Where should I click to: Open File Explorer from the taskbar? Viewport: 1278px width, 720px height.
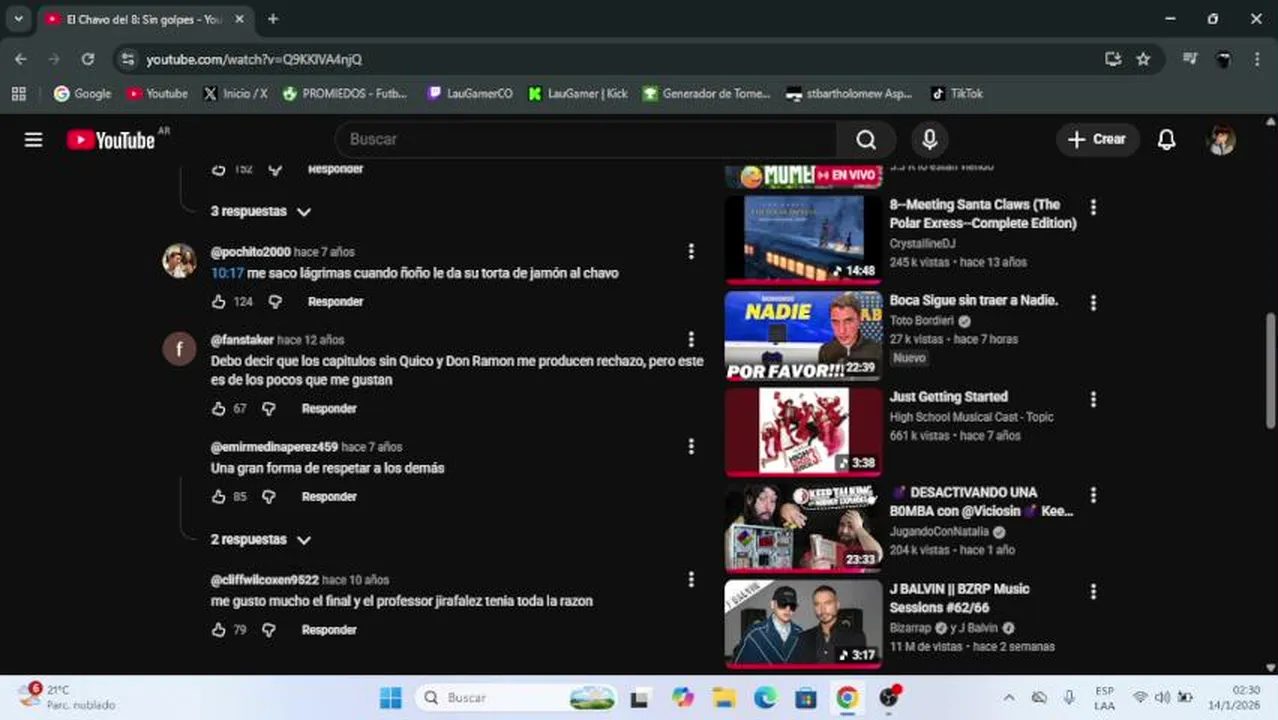click(x=724, y=697)
